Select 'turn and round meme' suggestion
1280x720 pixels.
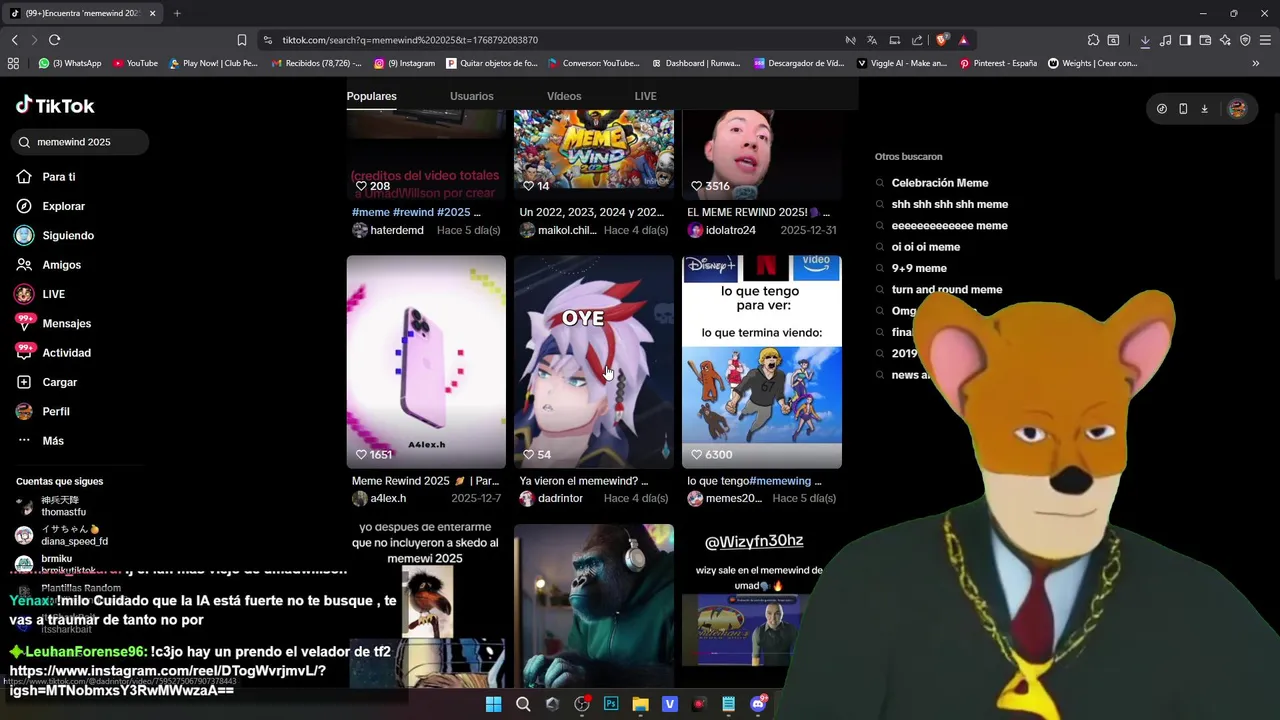[x=946, y=290]
